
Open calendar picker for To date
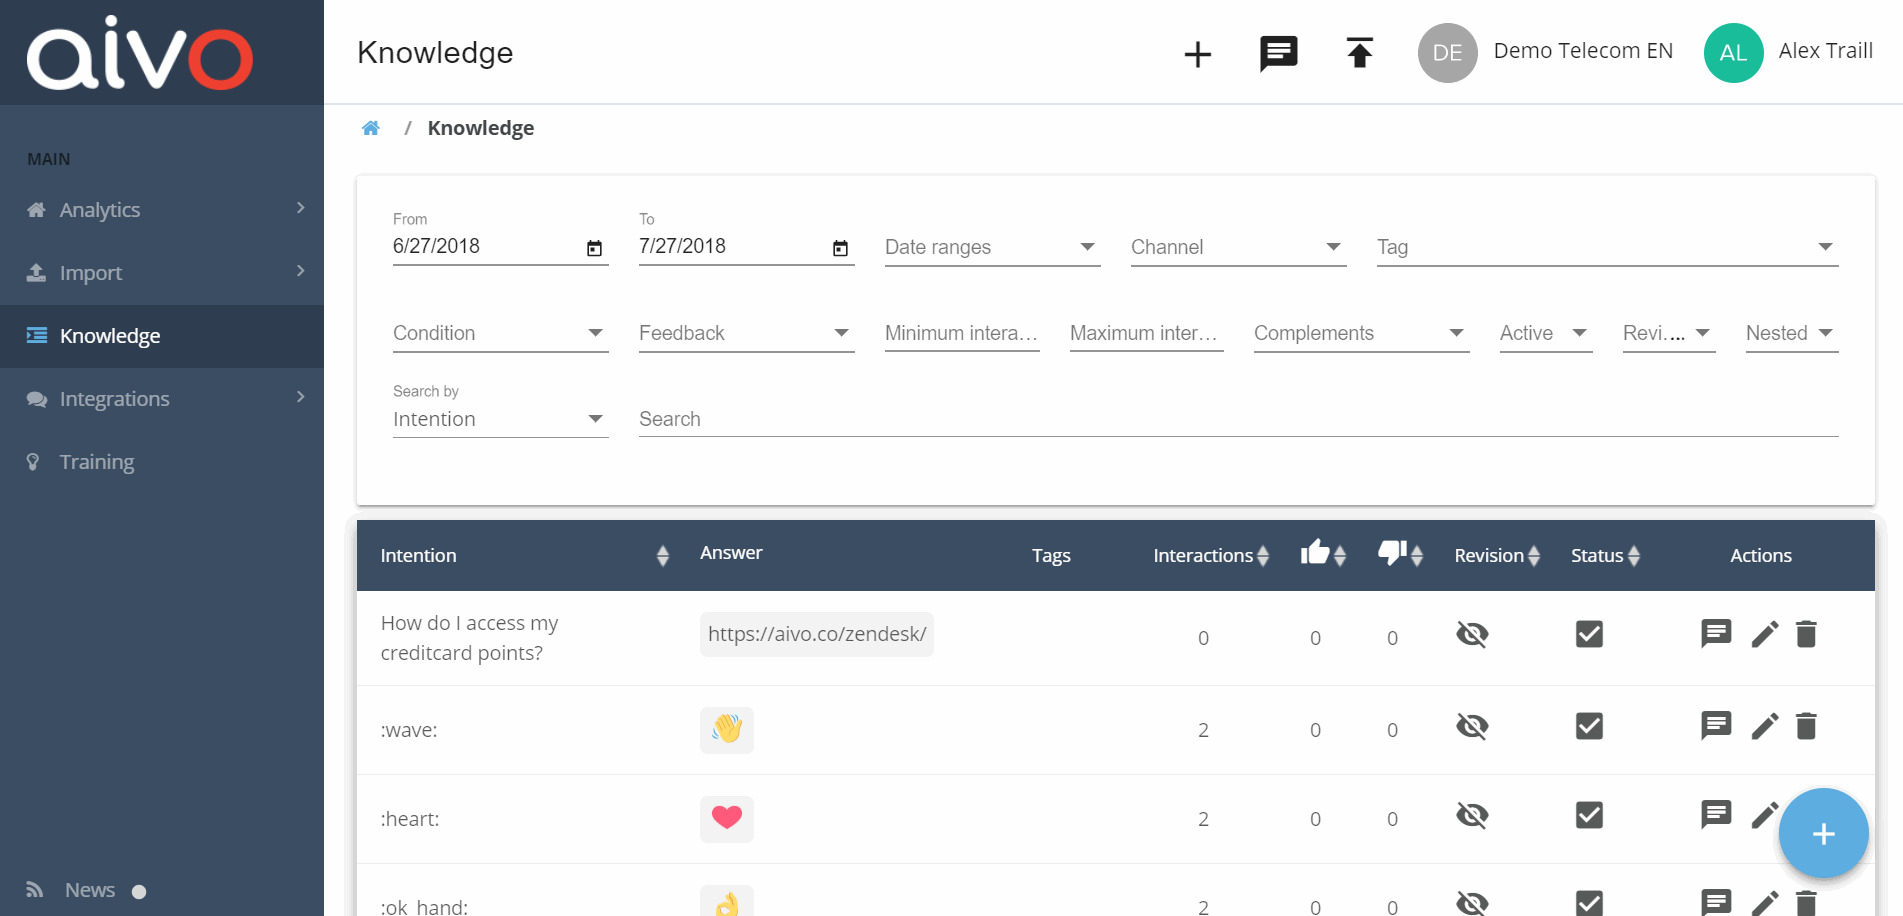tap(840, 248)
